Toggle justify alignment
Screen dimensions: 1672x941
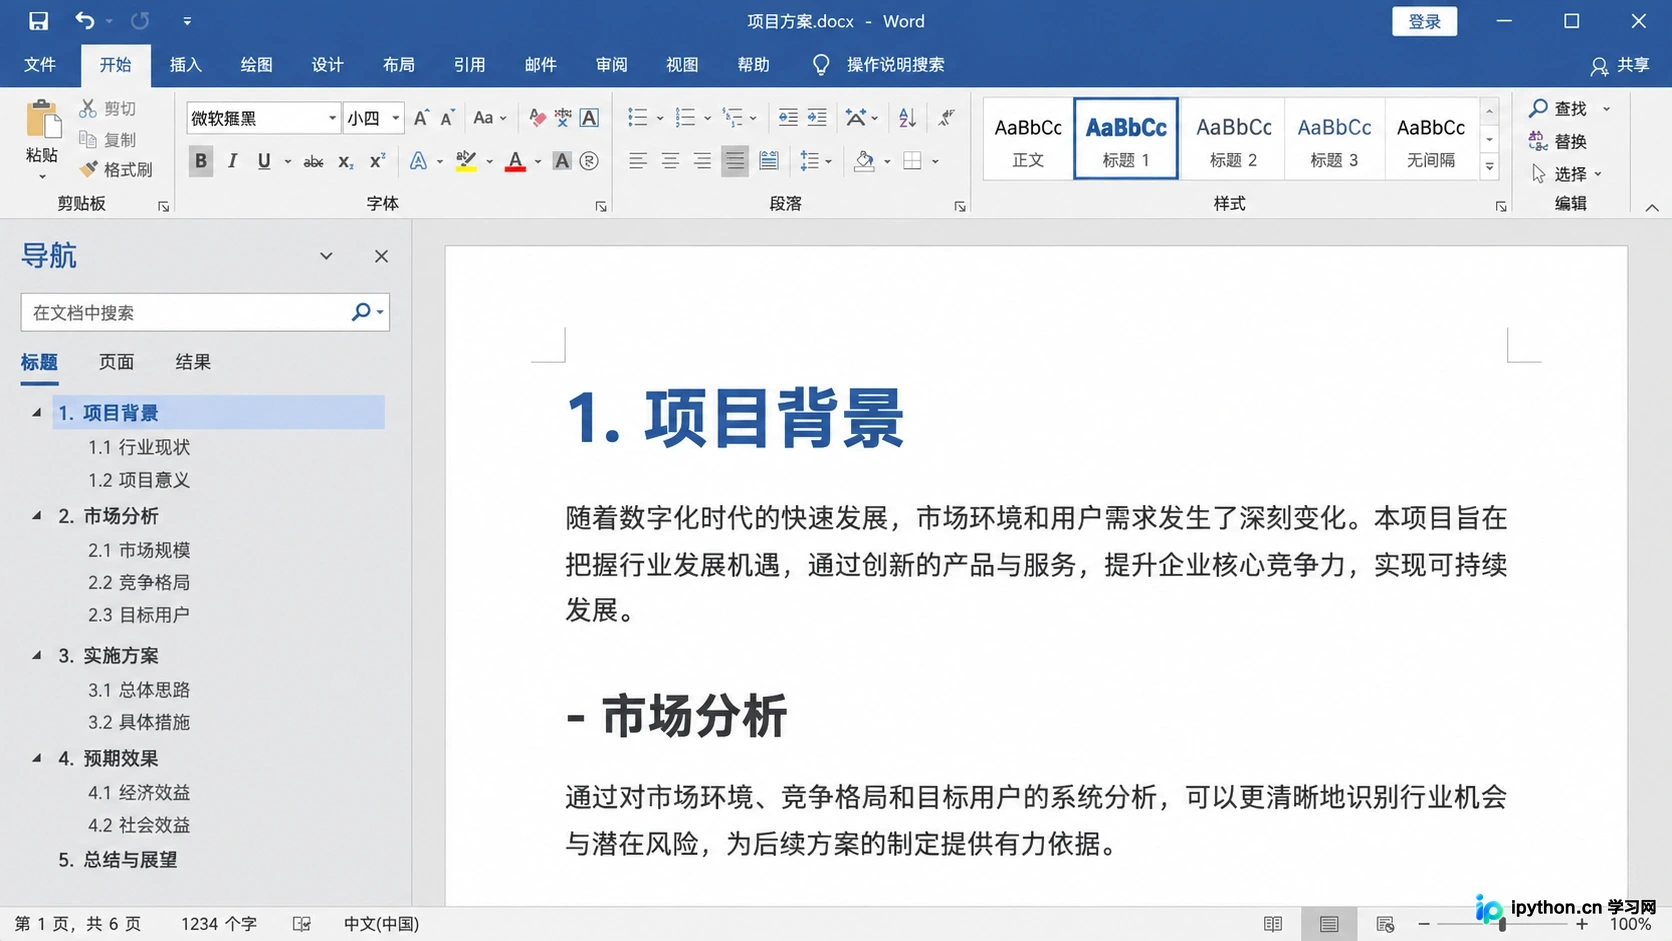[735, 161]
